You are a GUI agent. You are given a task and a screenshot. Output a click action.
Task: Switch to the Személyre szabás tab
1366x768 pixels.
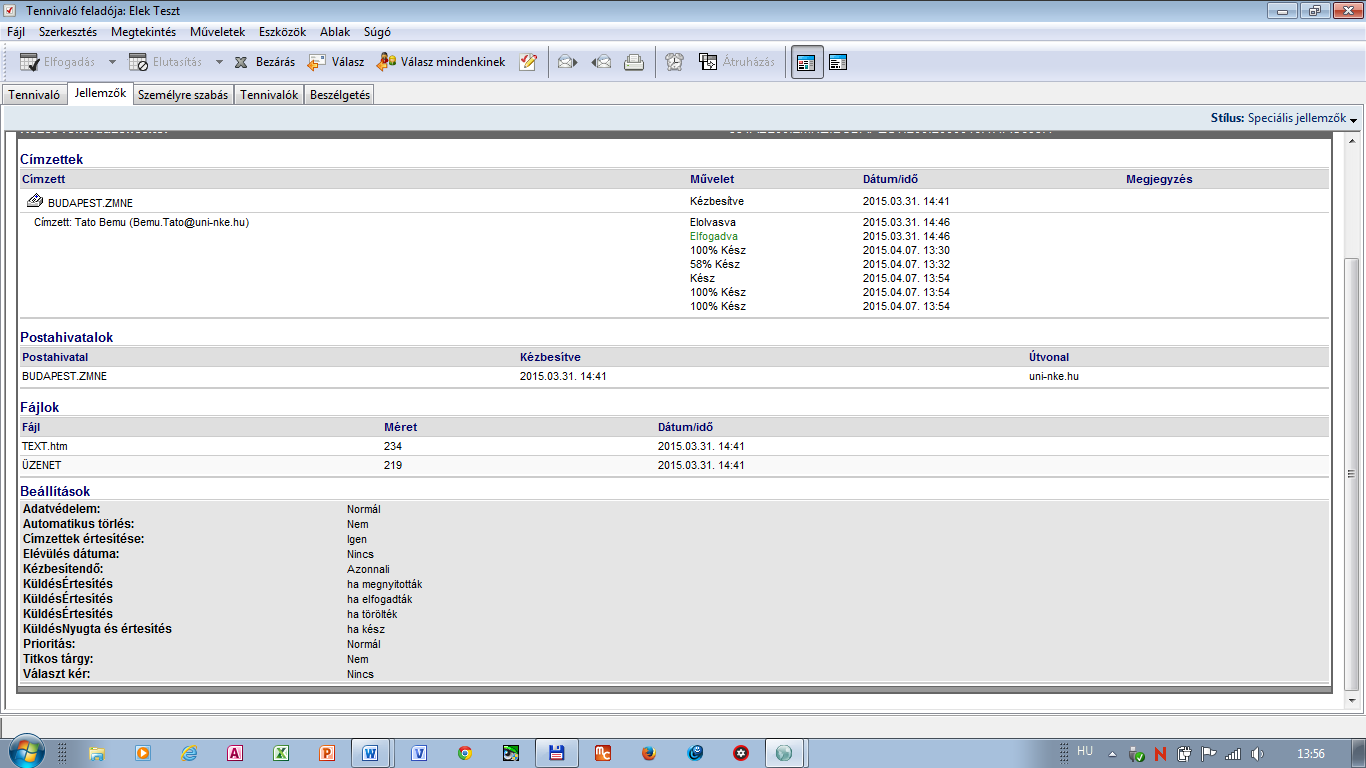183,95
